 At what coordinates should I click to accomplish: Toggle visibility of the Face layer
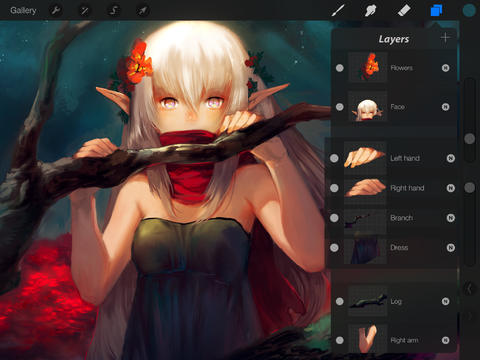tap(340, 107)
